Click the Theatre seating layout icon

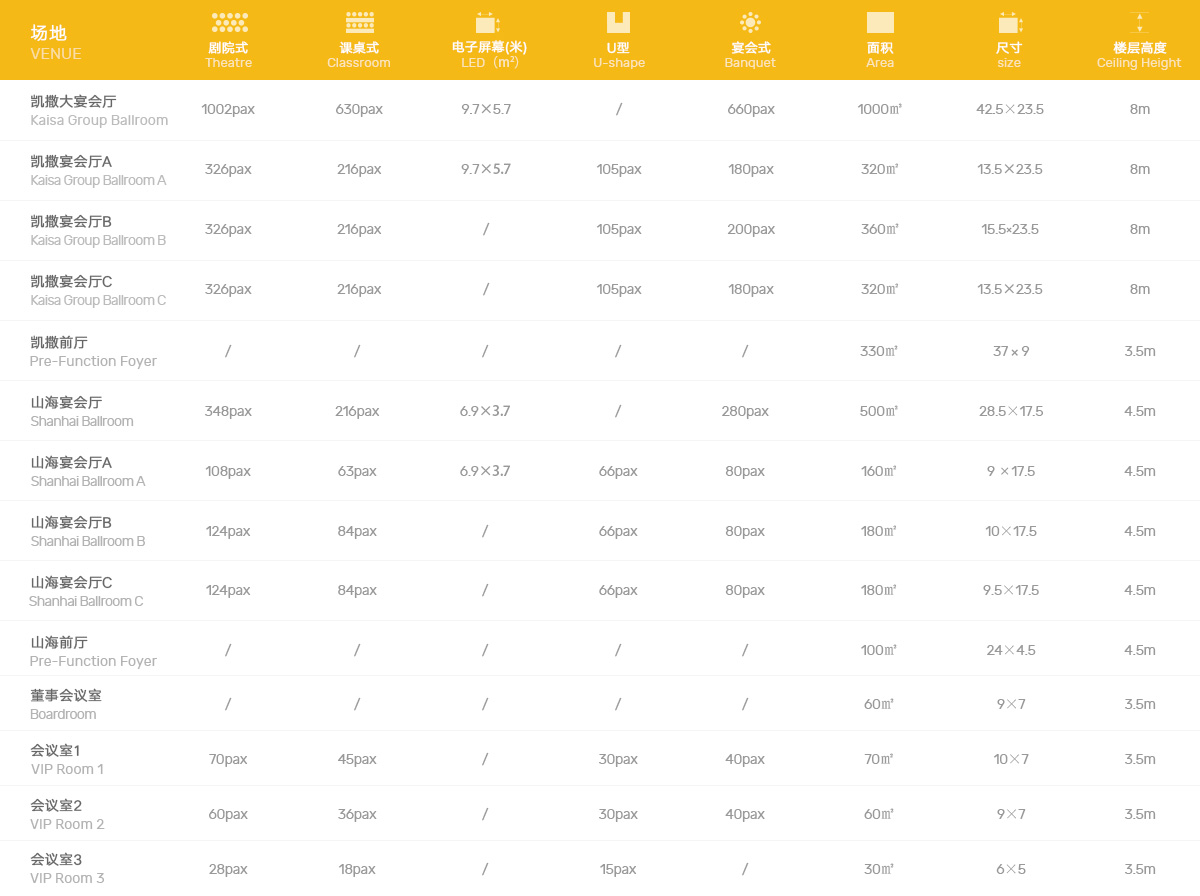pyautogui.click(x=229, y=23)
